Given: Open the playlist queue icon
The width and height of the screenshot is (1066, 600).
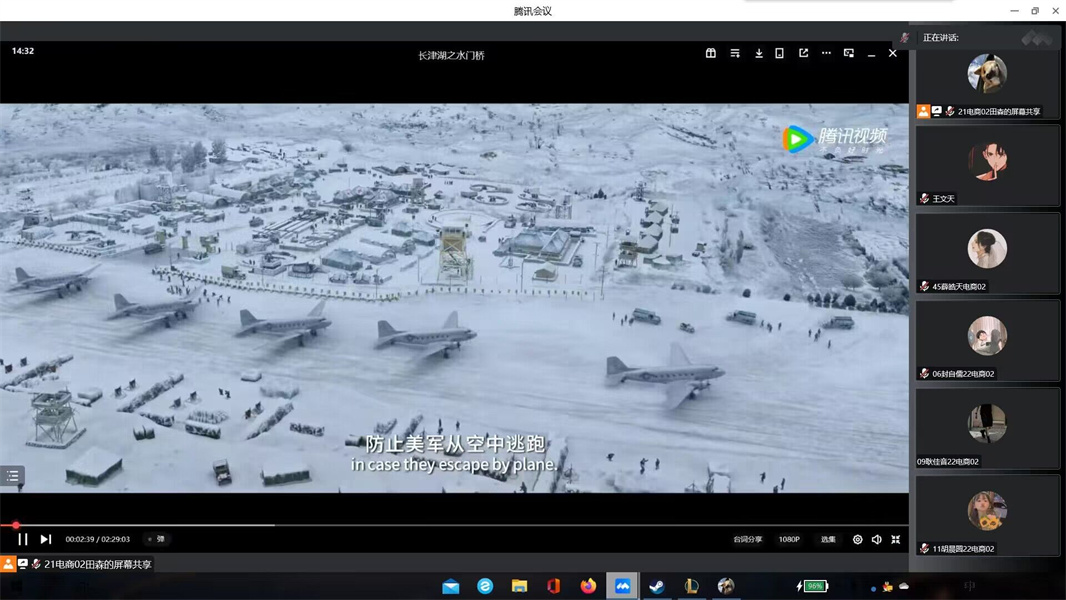Looking at the screenshot, I should [x=735, y=53].
